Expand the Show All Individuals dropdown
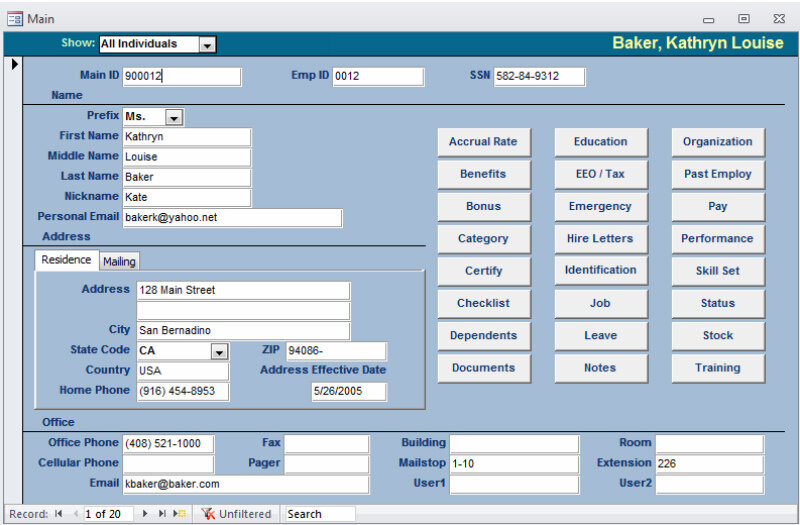 [x=206, y=44]
